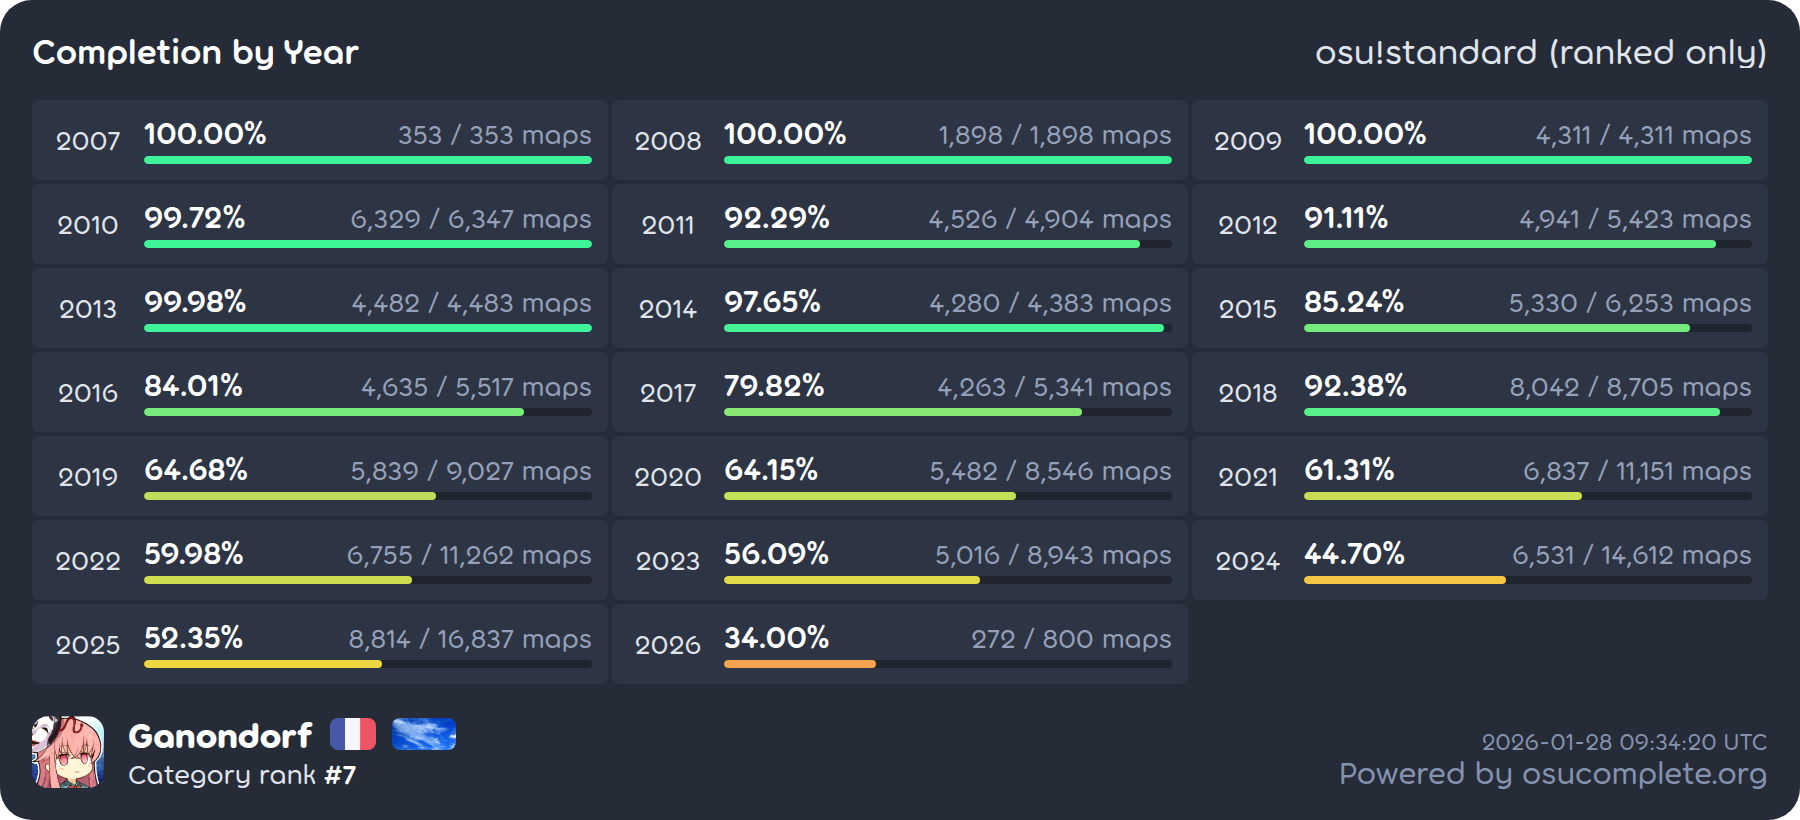The width and height of the screenshot is (1800, 820).
Task: Click the Ganondorf username
Action: (x=220, y=736)
